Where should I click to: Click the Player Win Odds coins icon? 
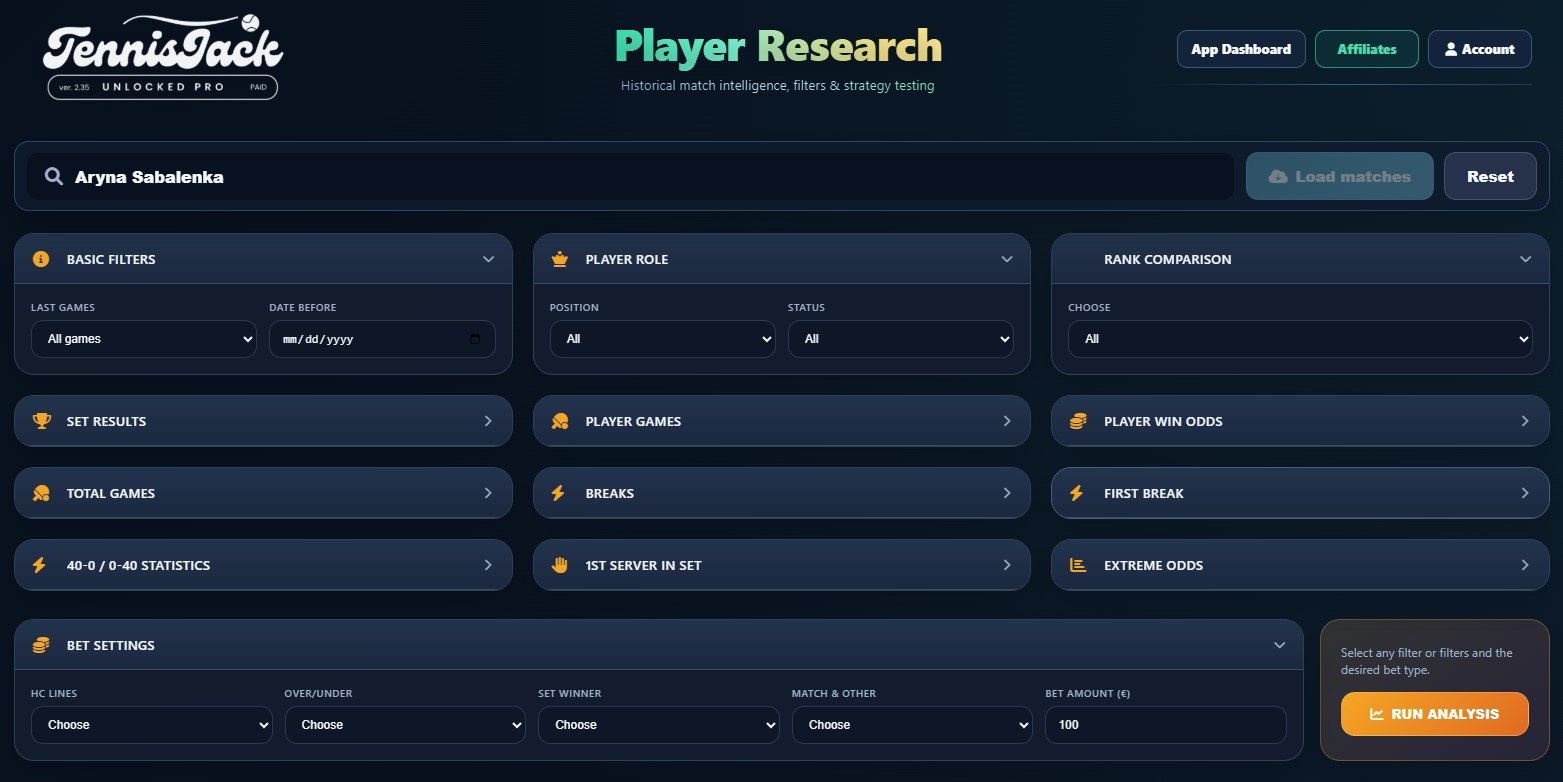click(1078, 421)
